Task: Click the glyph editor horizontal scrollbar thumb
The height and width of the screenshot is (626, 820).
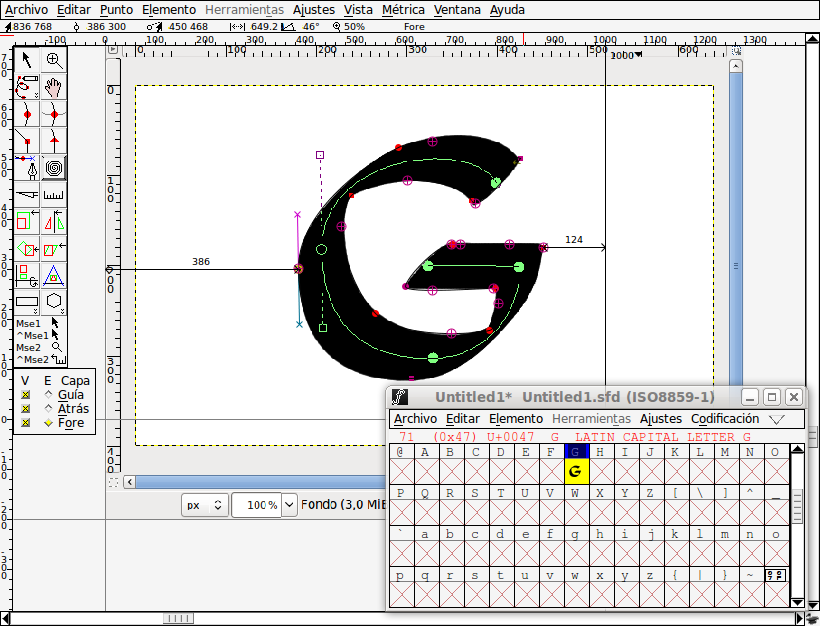Action: click(178, 619)
